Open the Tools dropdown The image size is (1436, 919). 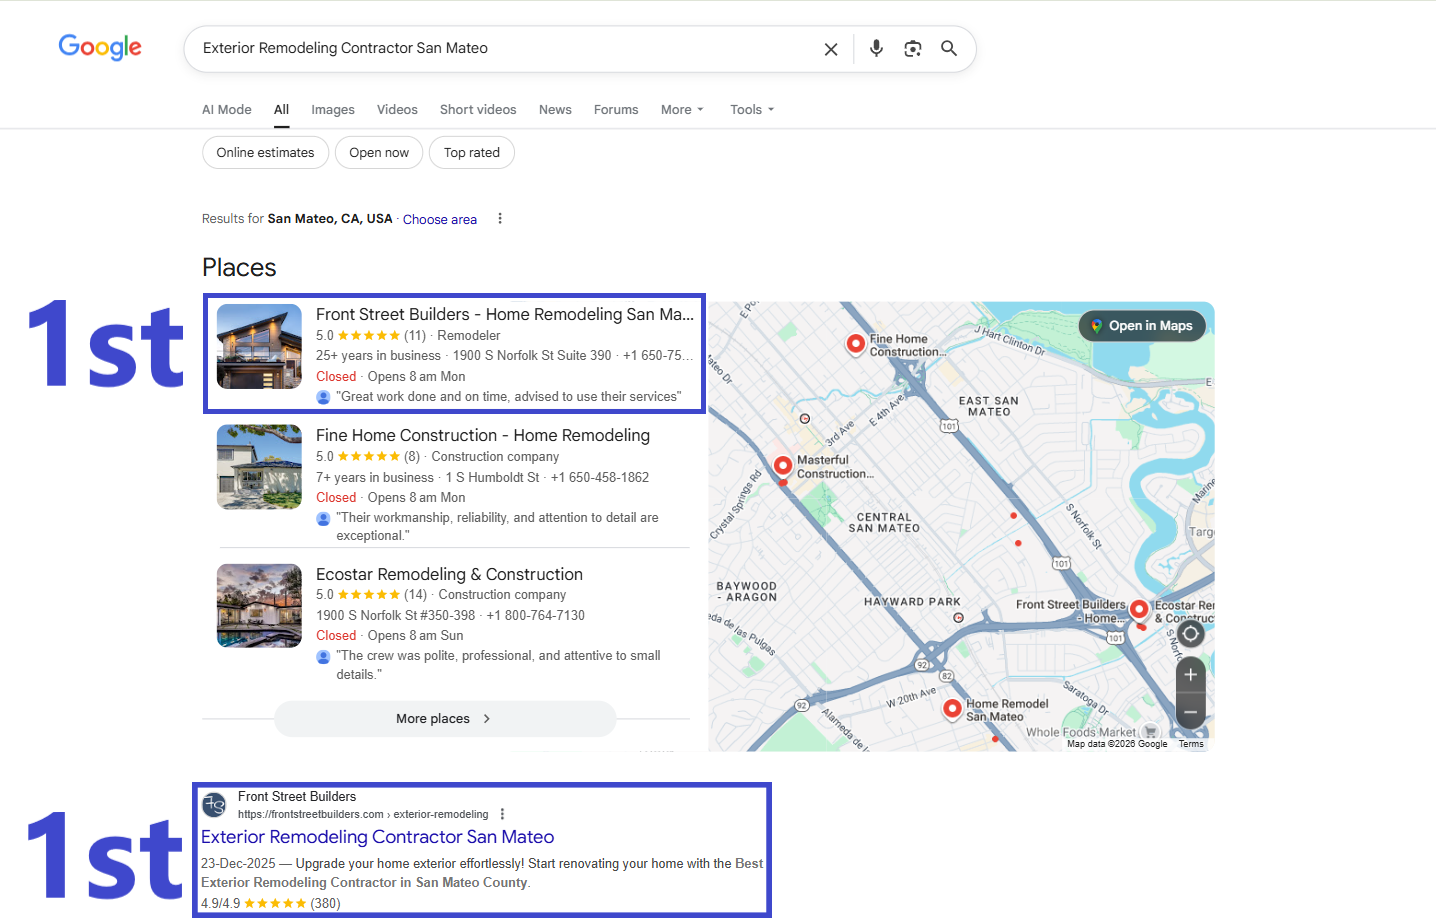(x=752, y=110)
